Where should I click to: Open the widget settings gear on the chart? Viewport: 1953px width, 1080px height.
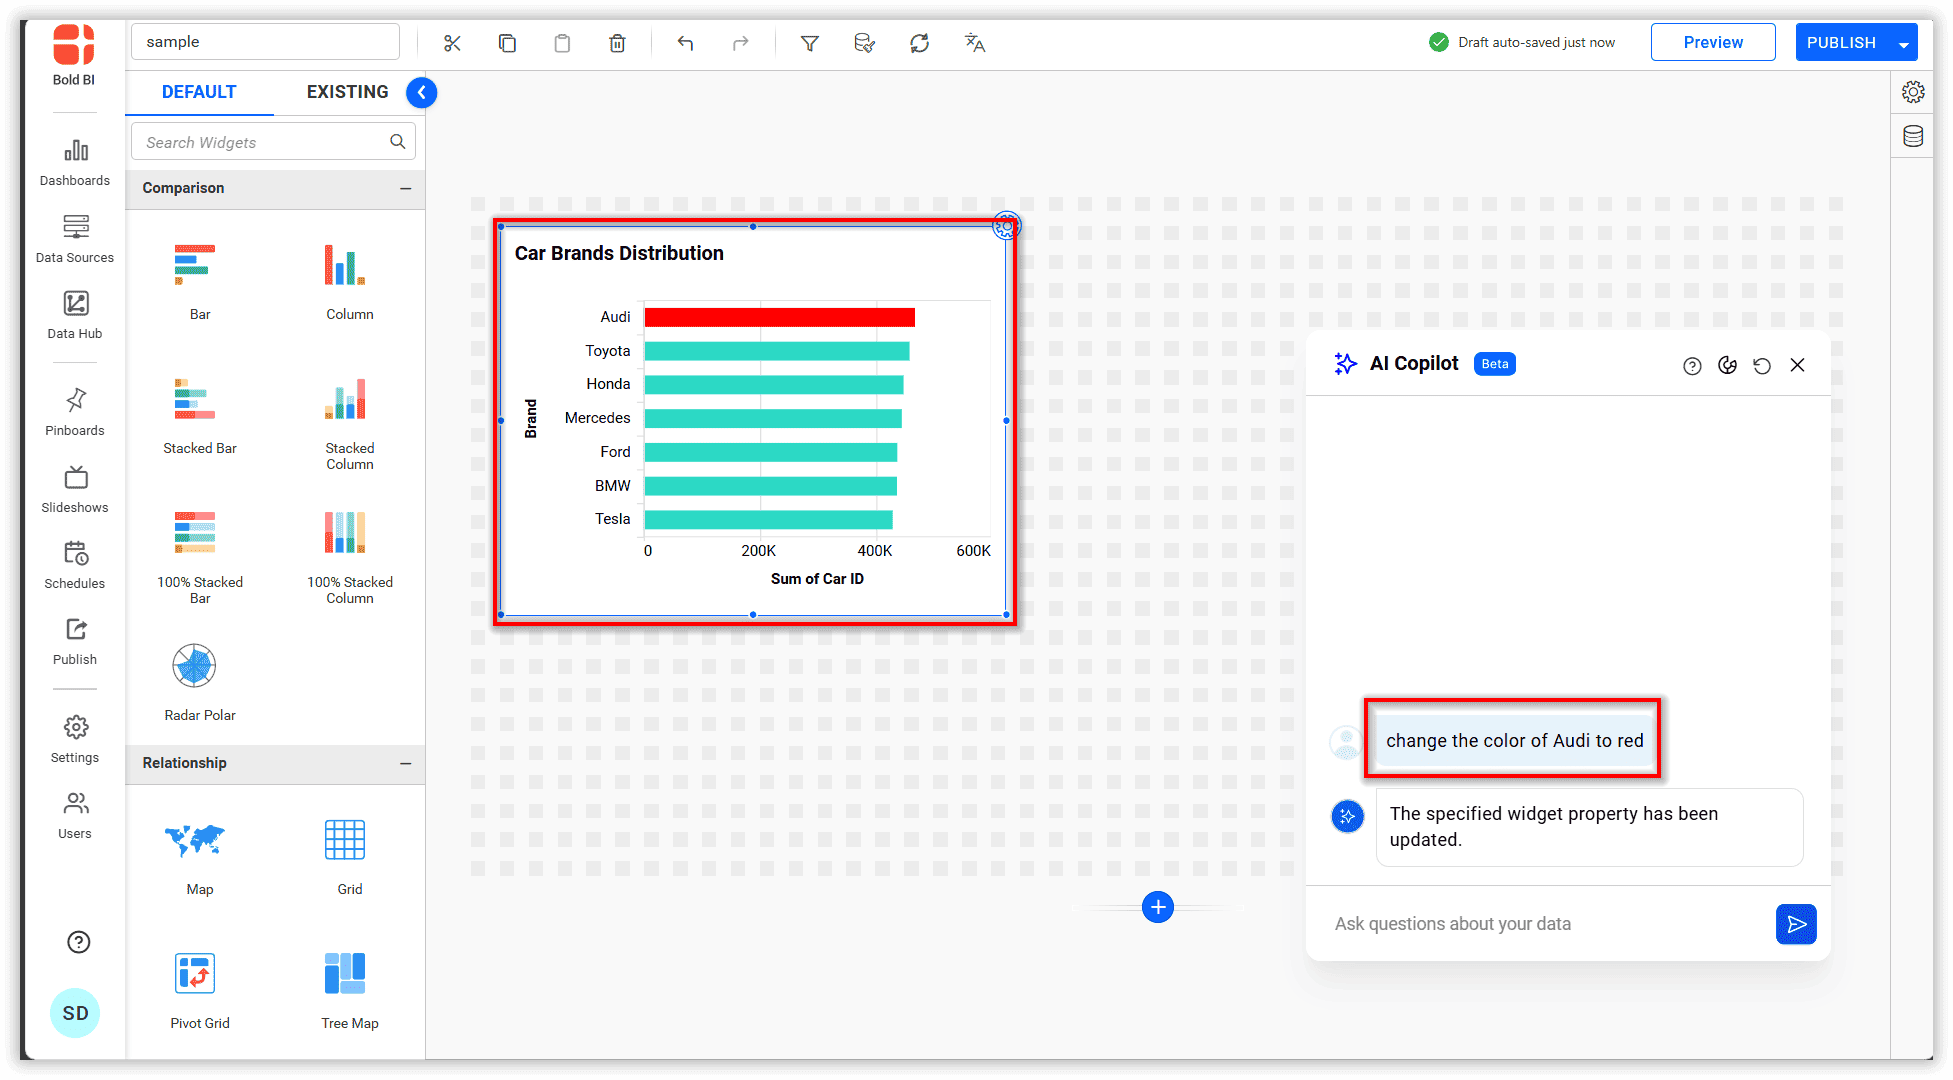point(1005,226)
